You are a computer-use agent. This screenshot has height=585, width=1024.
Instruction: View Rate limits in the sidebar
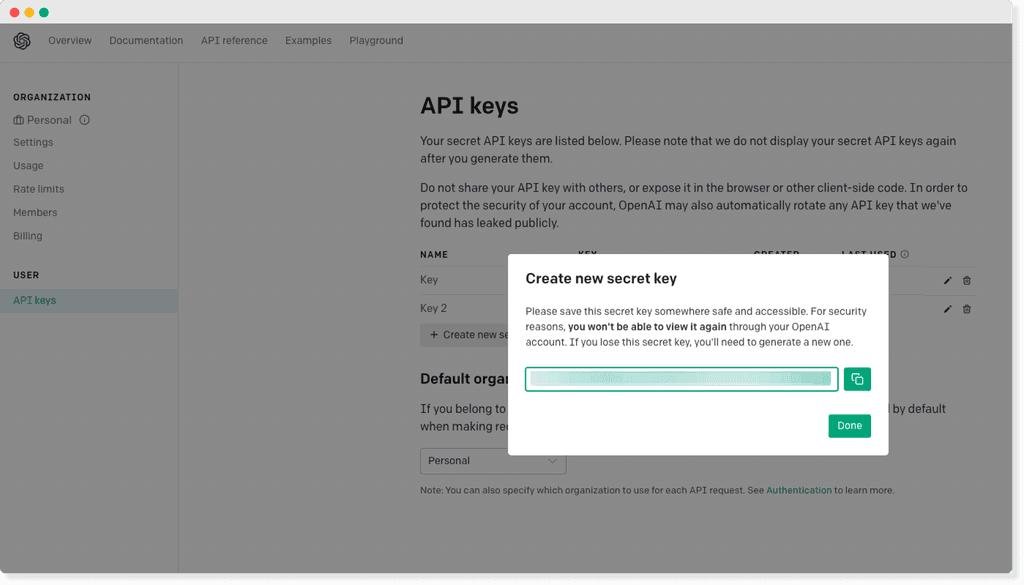38,188
